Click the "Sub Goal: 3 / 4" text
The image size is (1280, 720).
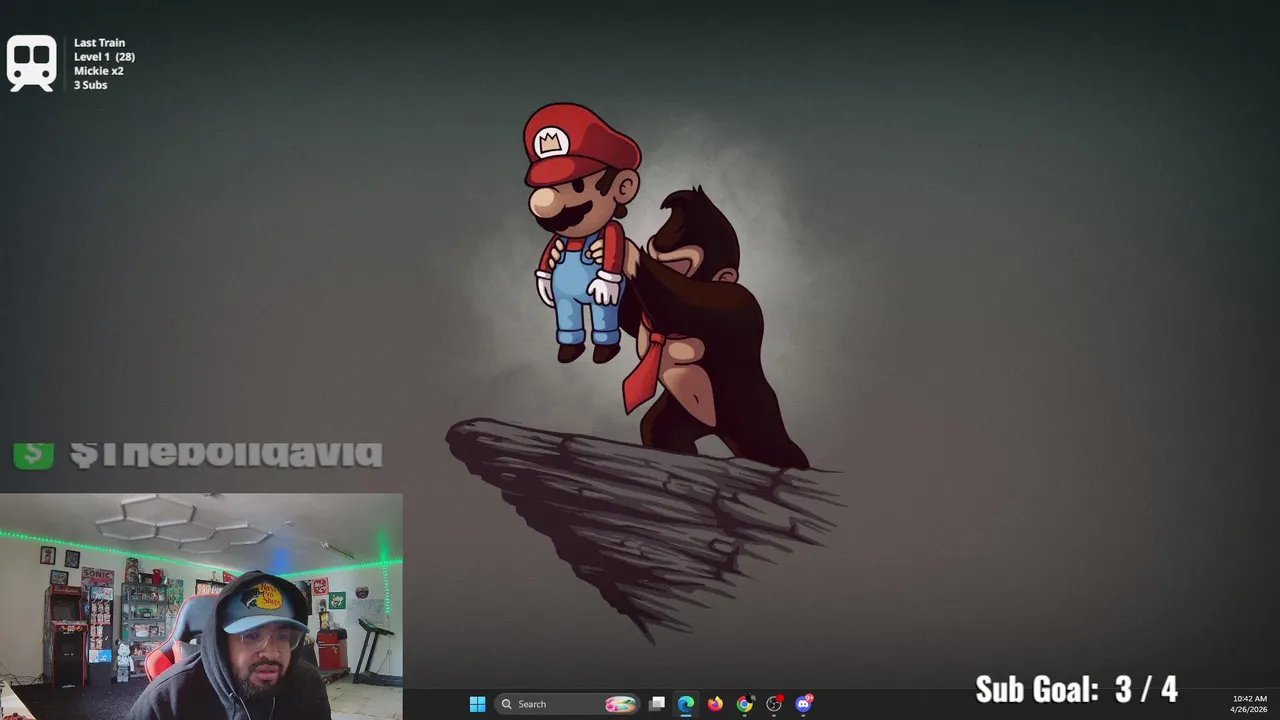[x=1076, y=689]
